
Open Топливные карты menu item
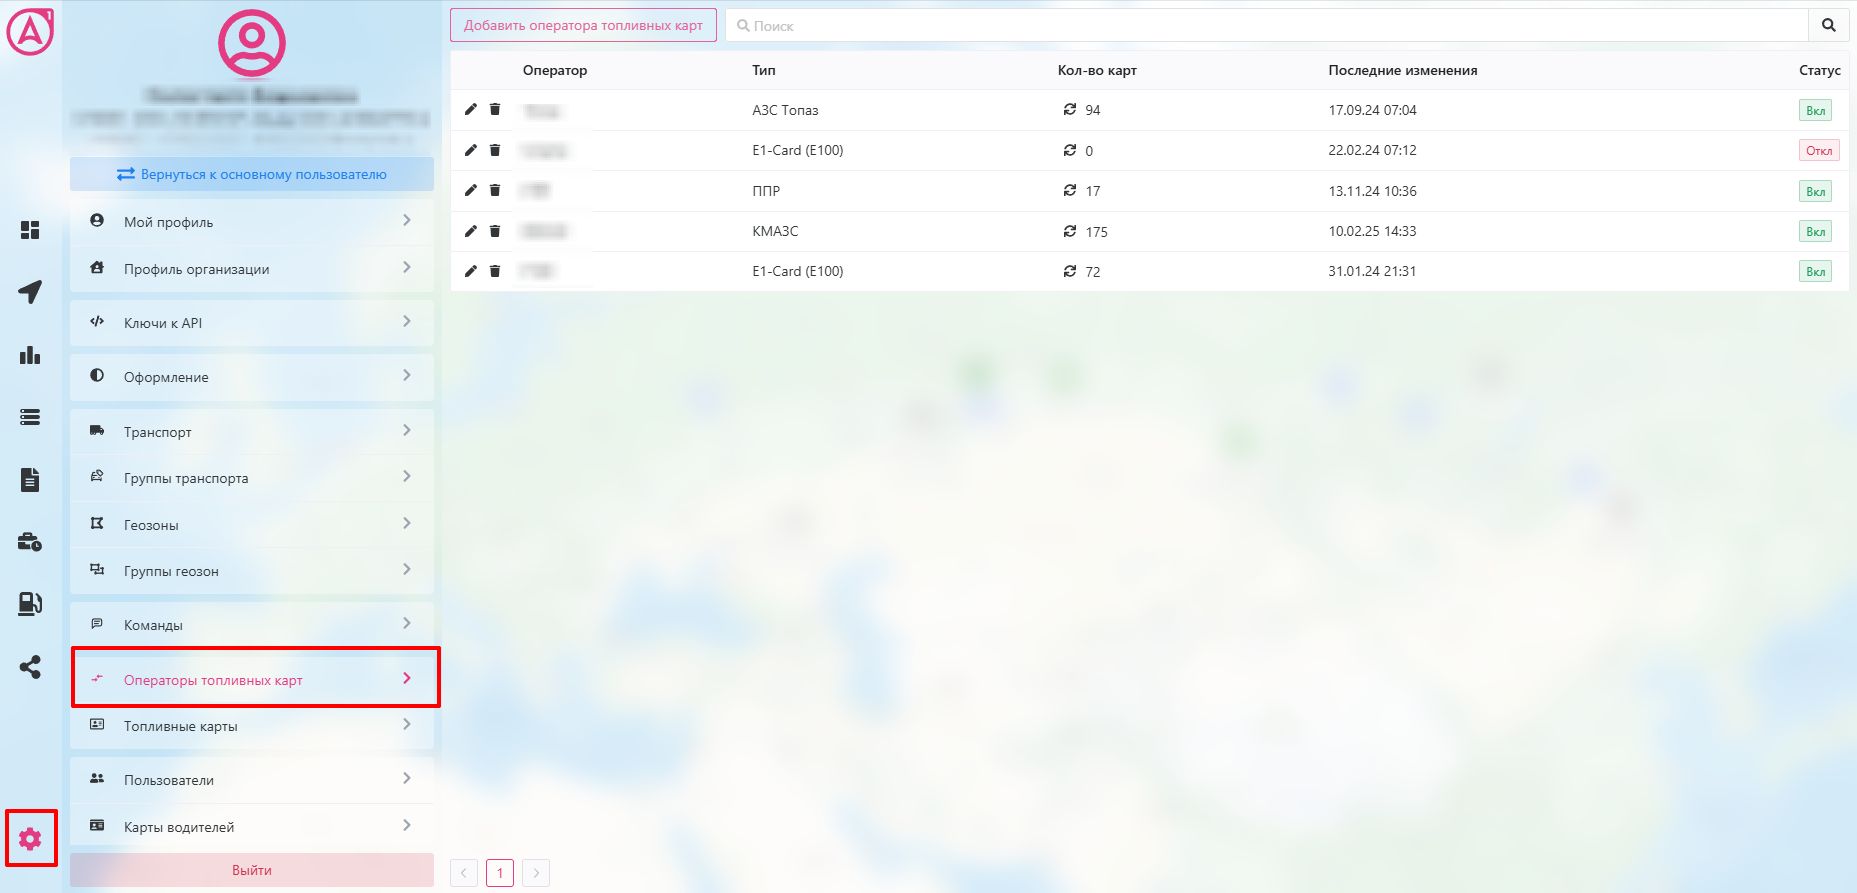(252, 725)
